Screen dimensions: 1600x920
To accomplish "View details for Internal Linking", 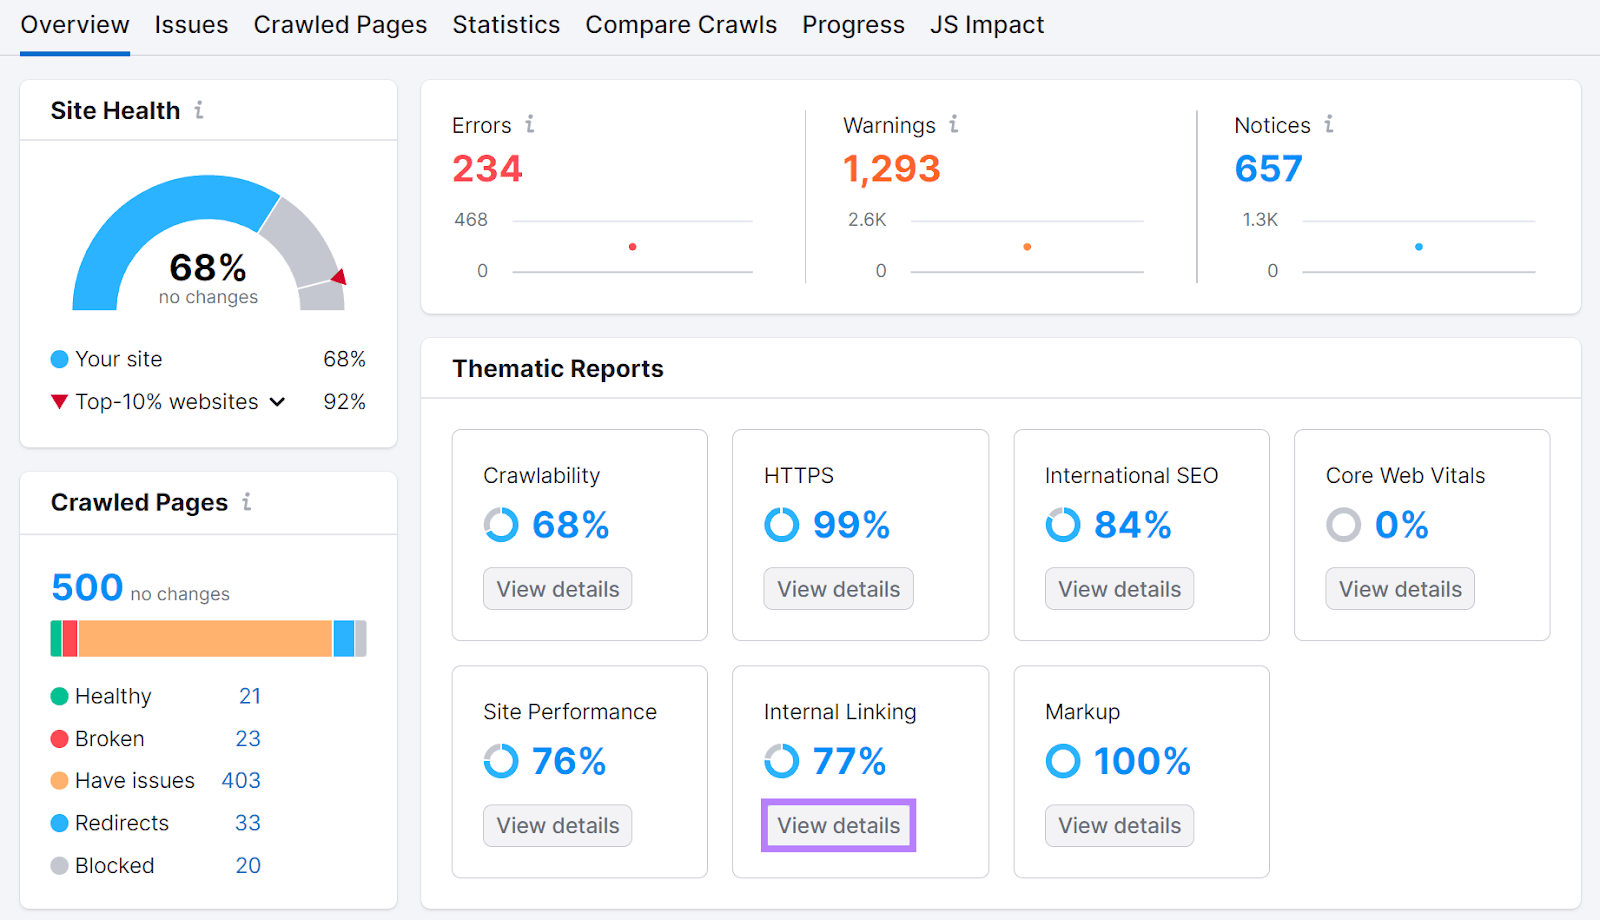I will tap(838, 825).
